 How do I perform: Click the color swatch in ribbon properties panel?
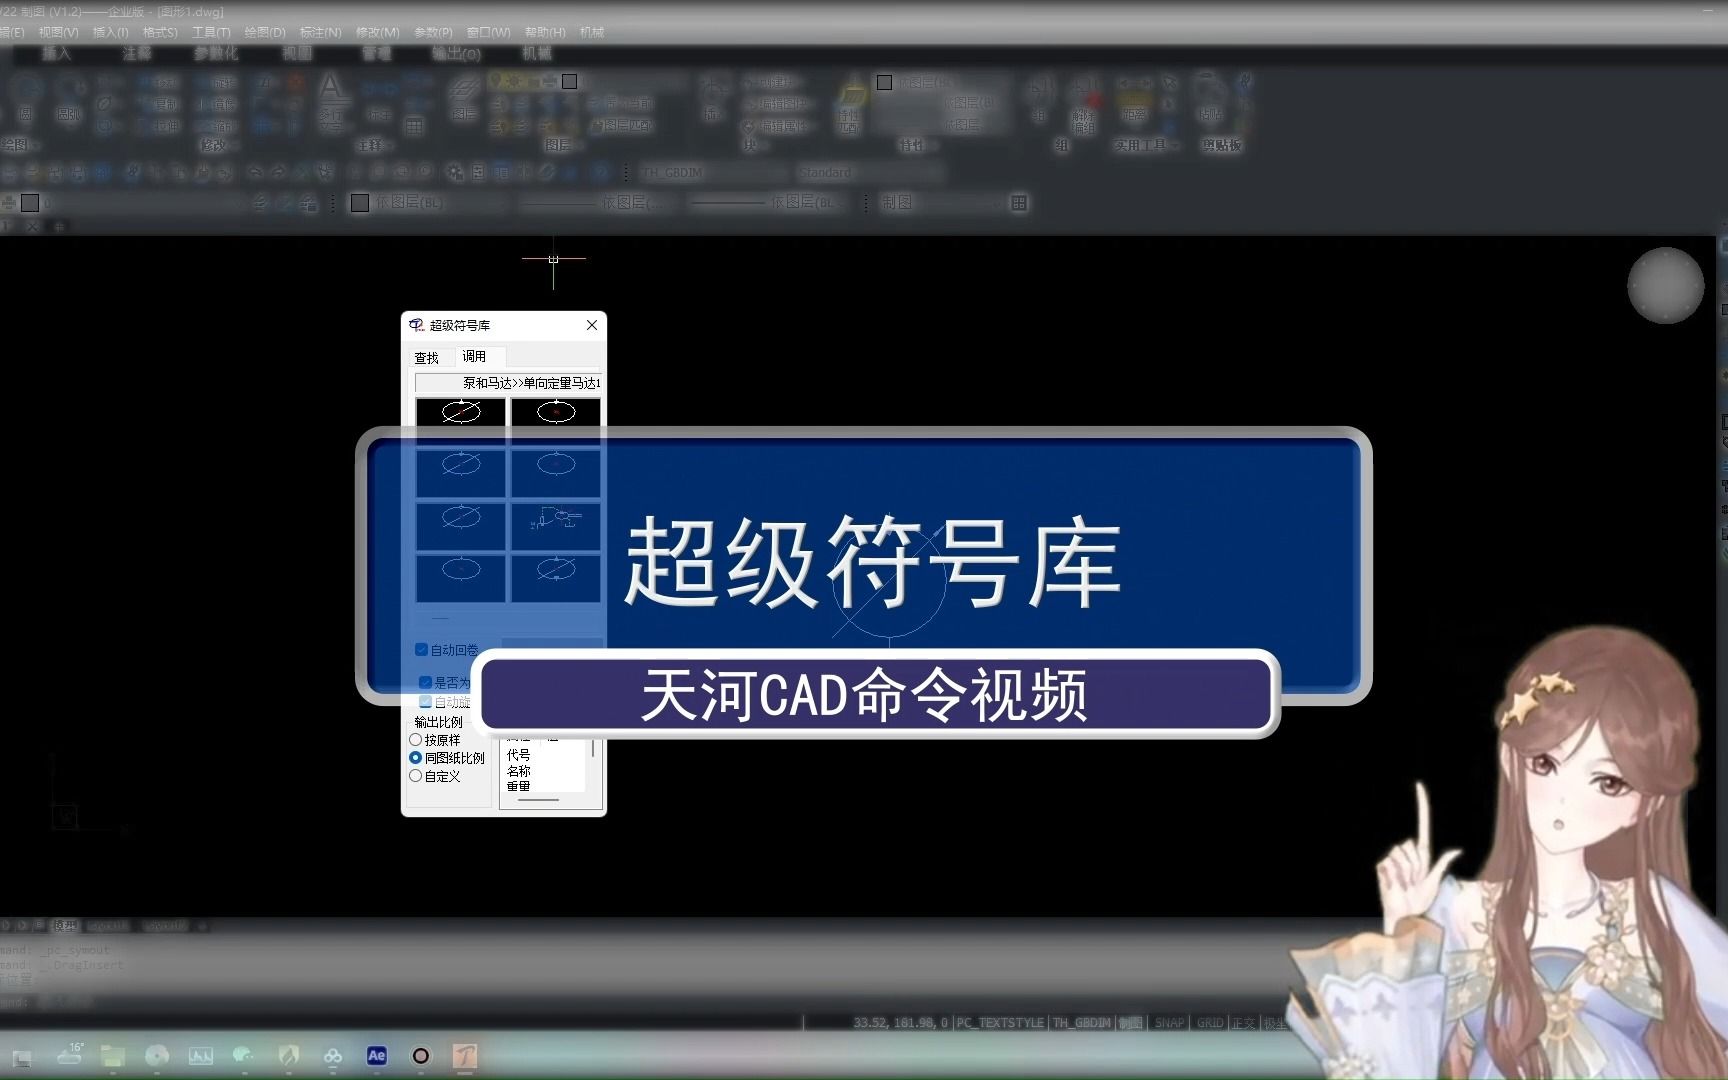point(884,82)
